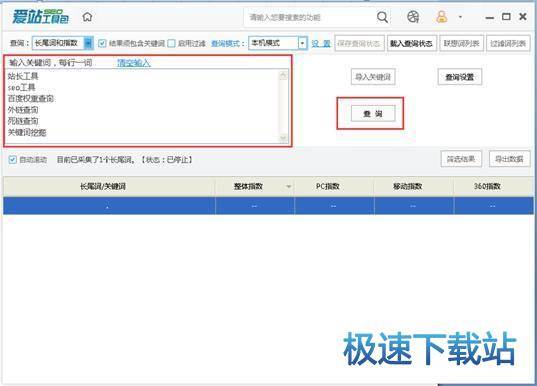This screenshot has height=386, width=537.
Task: Click the 筛选结果 button
Action: pos(461,159)
